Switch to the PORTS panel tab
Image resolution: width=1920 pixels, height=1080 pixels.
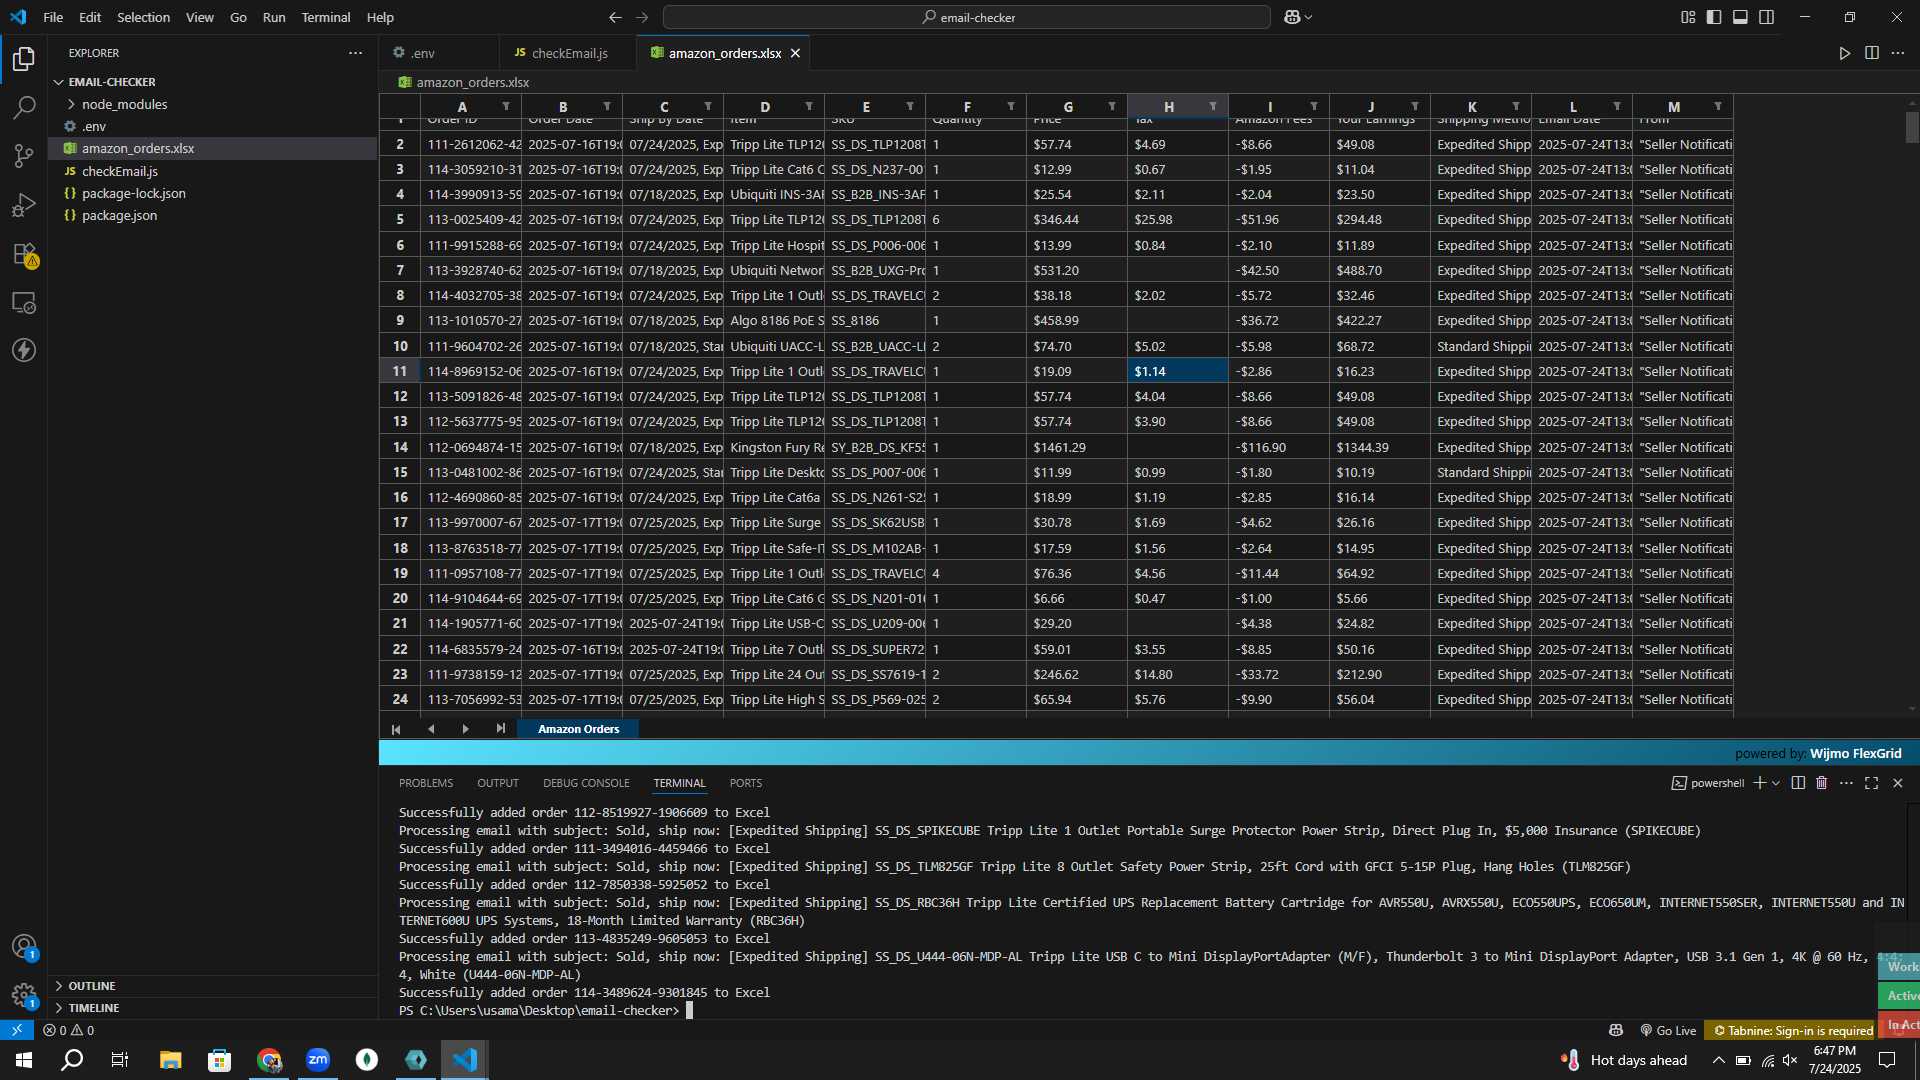746,783
